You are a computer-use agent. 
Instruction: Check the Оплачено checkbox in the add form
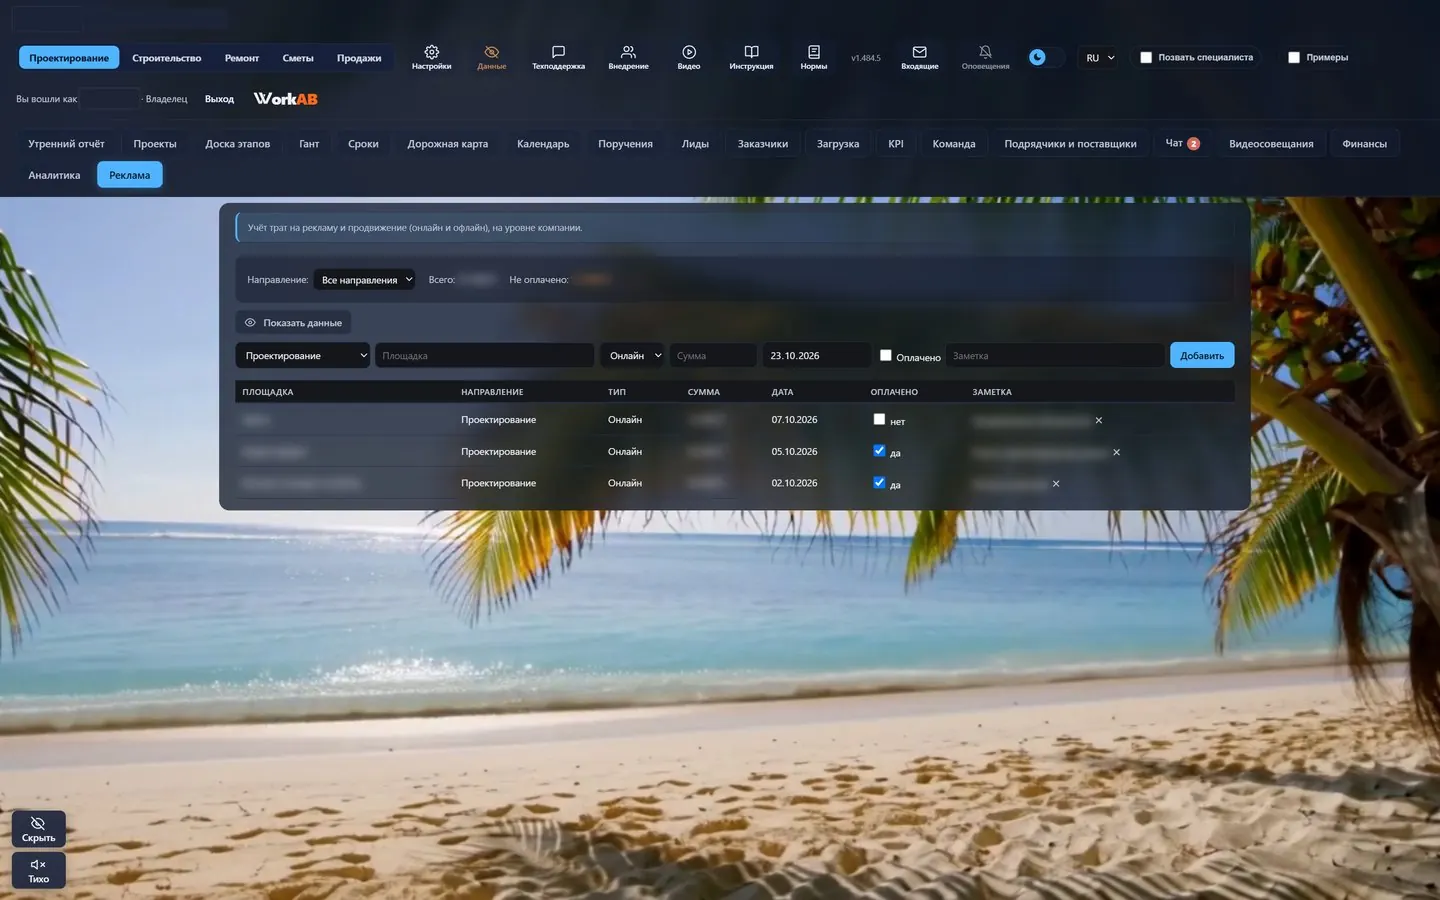point(885,355)
